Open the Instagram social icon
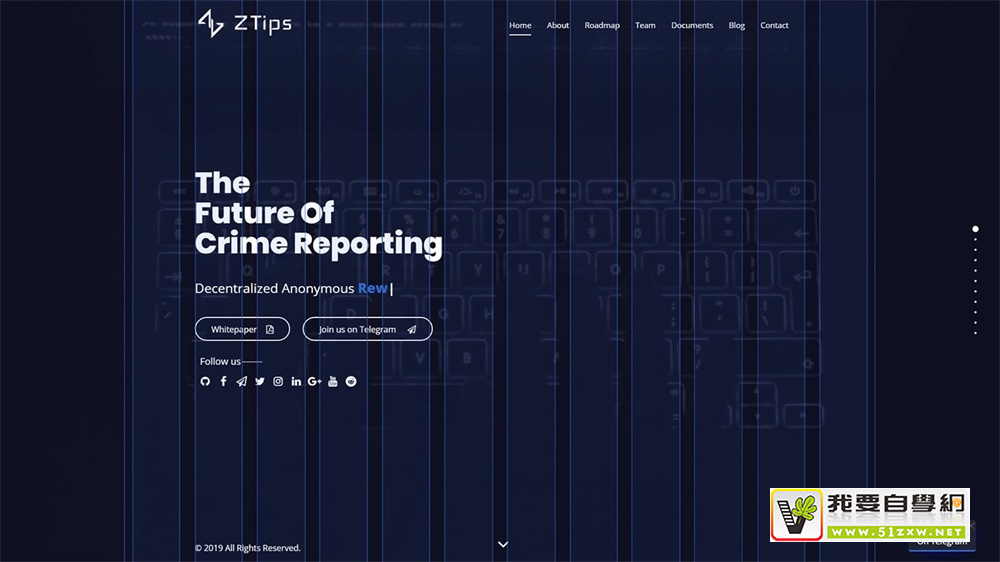Image resolution: width=1000 pixels, height=562 pixels. coord(278,381)
